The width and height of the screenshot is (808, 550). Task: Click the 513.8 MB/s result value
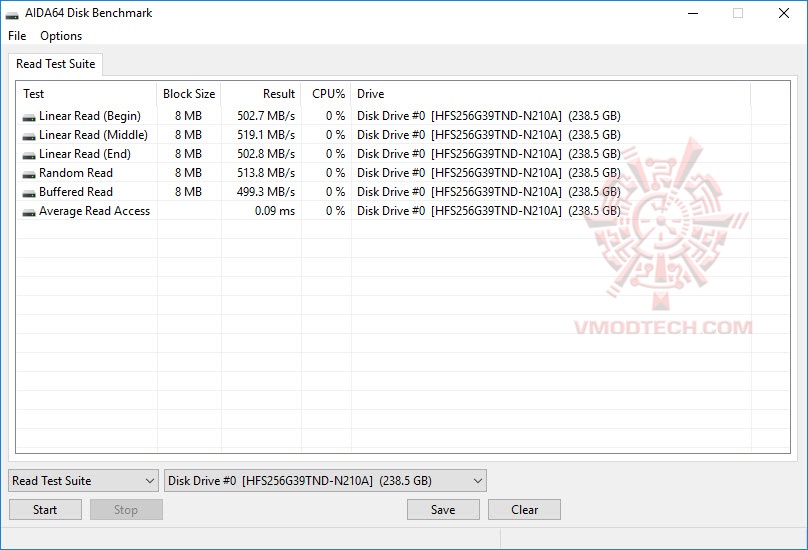pos(266,173)
